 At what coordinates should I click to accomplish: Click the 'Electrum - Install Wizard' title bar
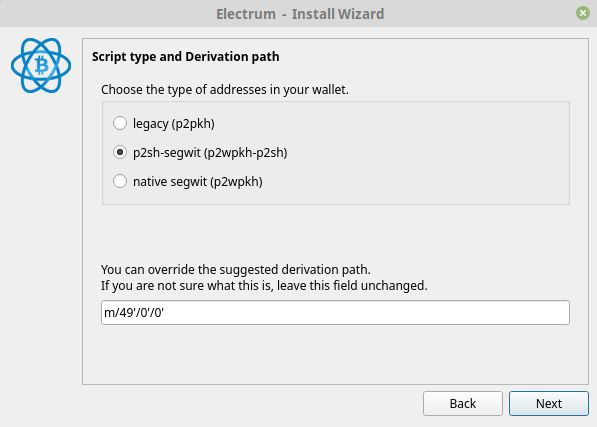tap(300, 14)
